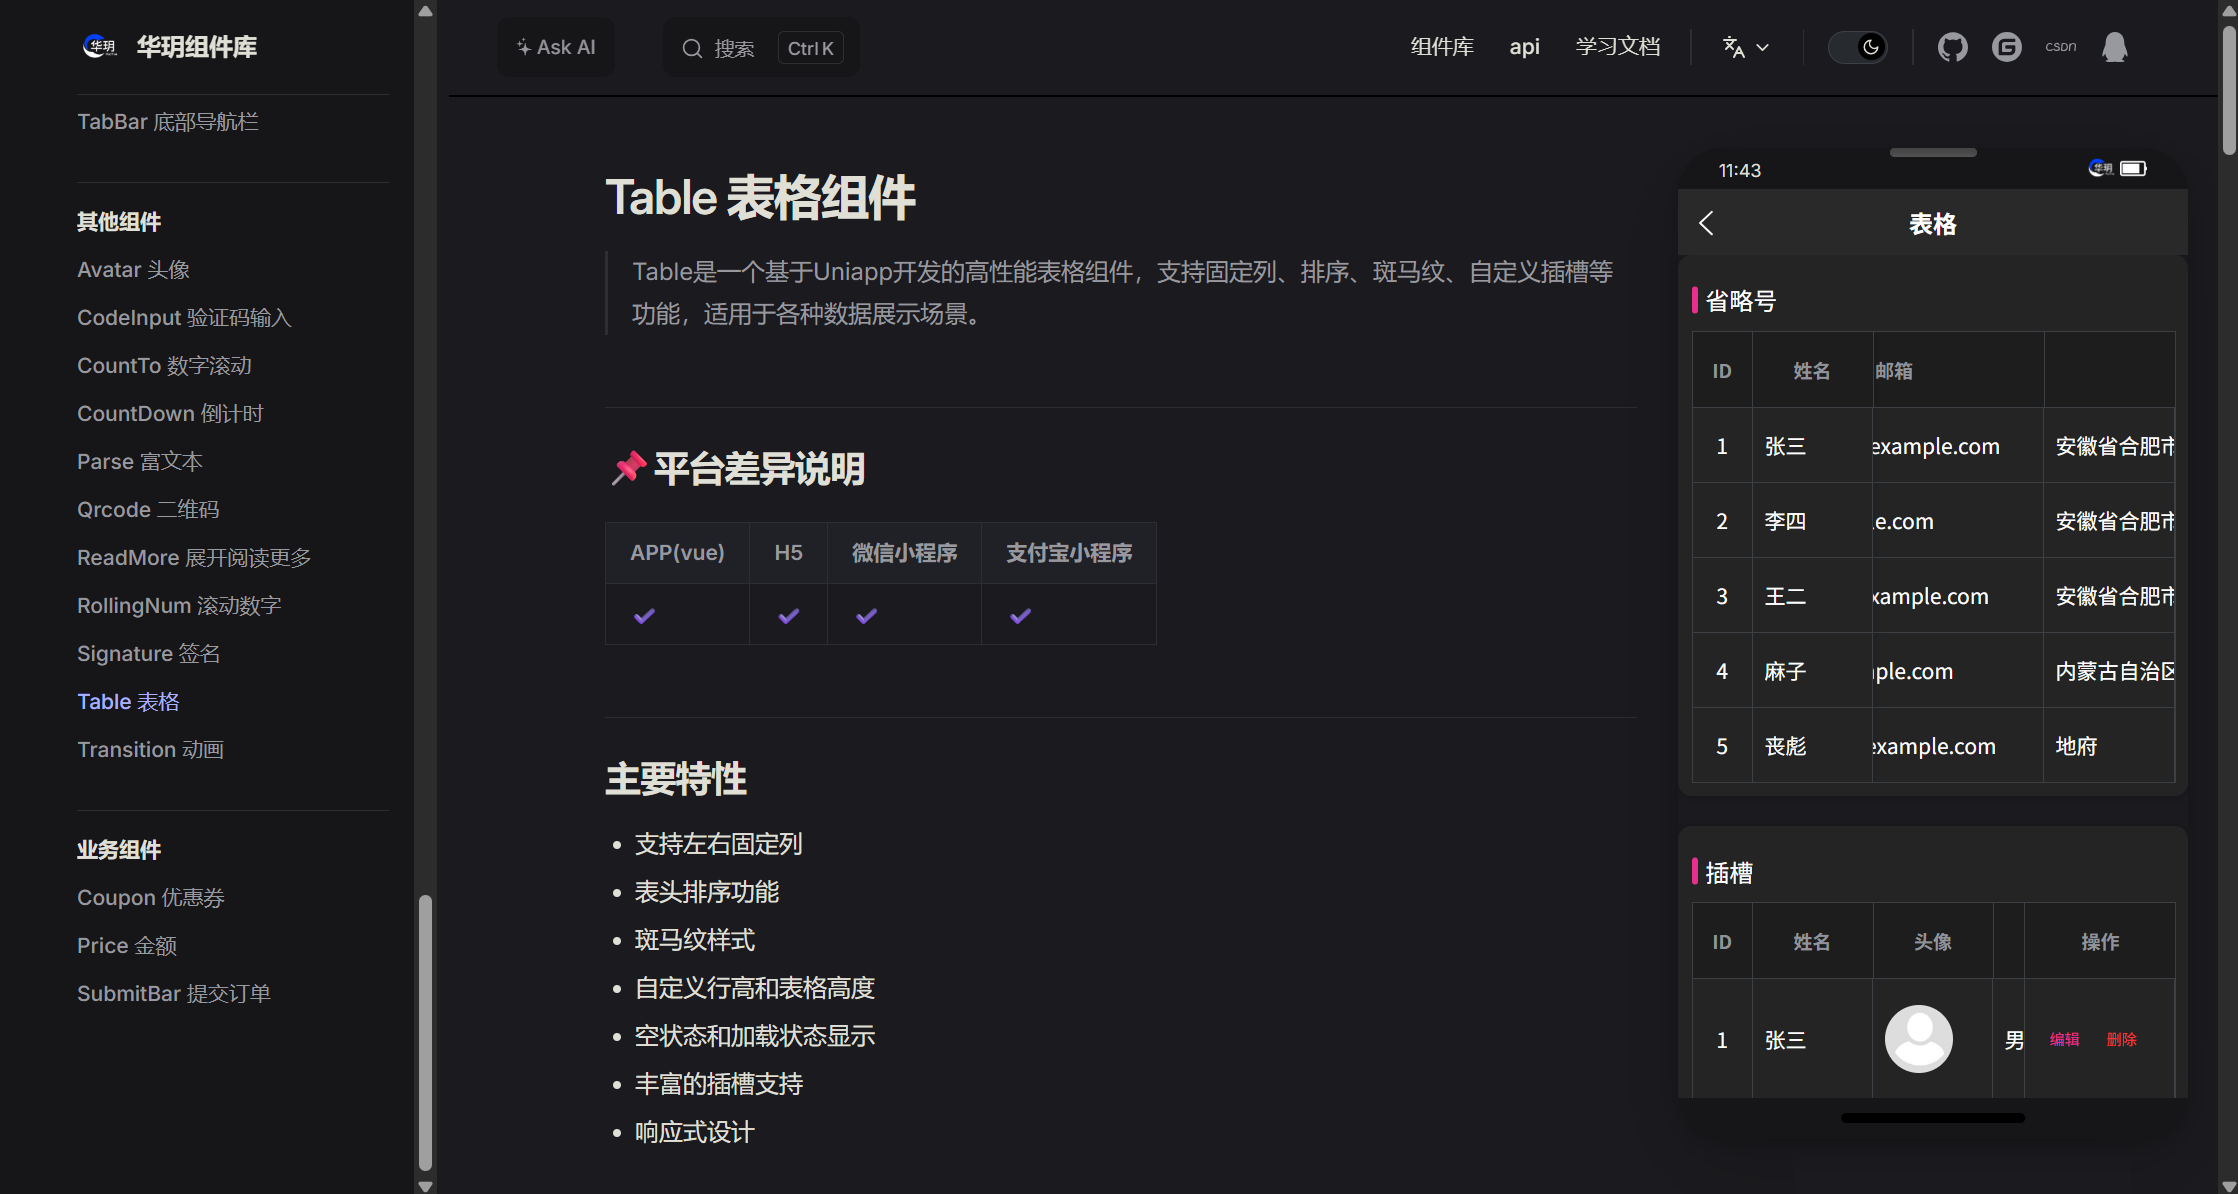Click 删除 link in table row
Viewport: 2238px width, 1194px height.
(x=2121, y=1039)
